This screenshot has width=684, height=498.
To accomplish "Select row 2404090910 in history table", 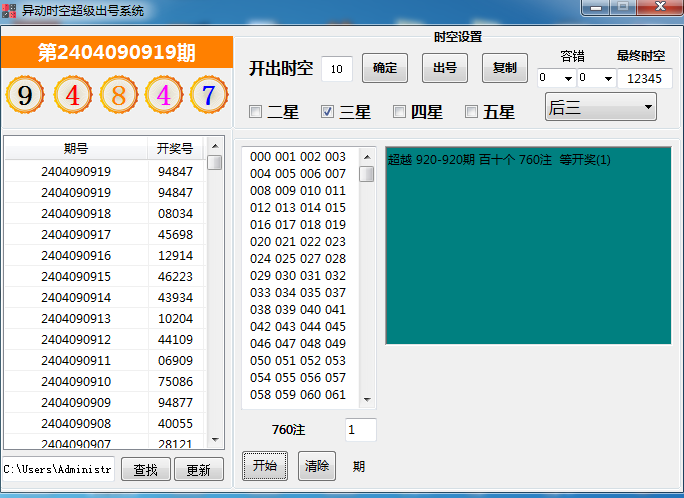I will 105,382.
